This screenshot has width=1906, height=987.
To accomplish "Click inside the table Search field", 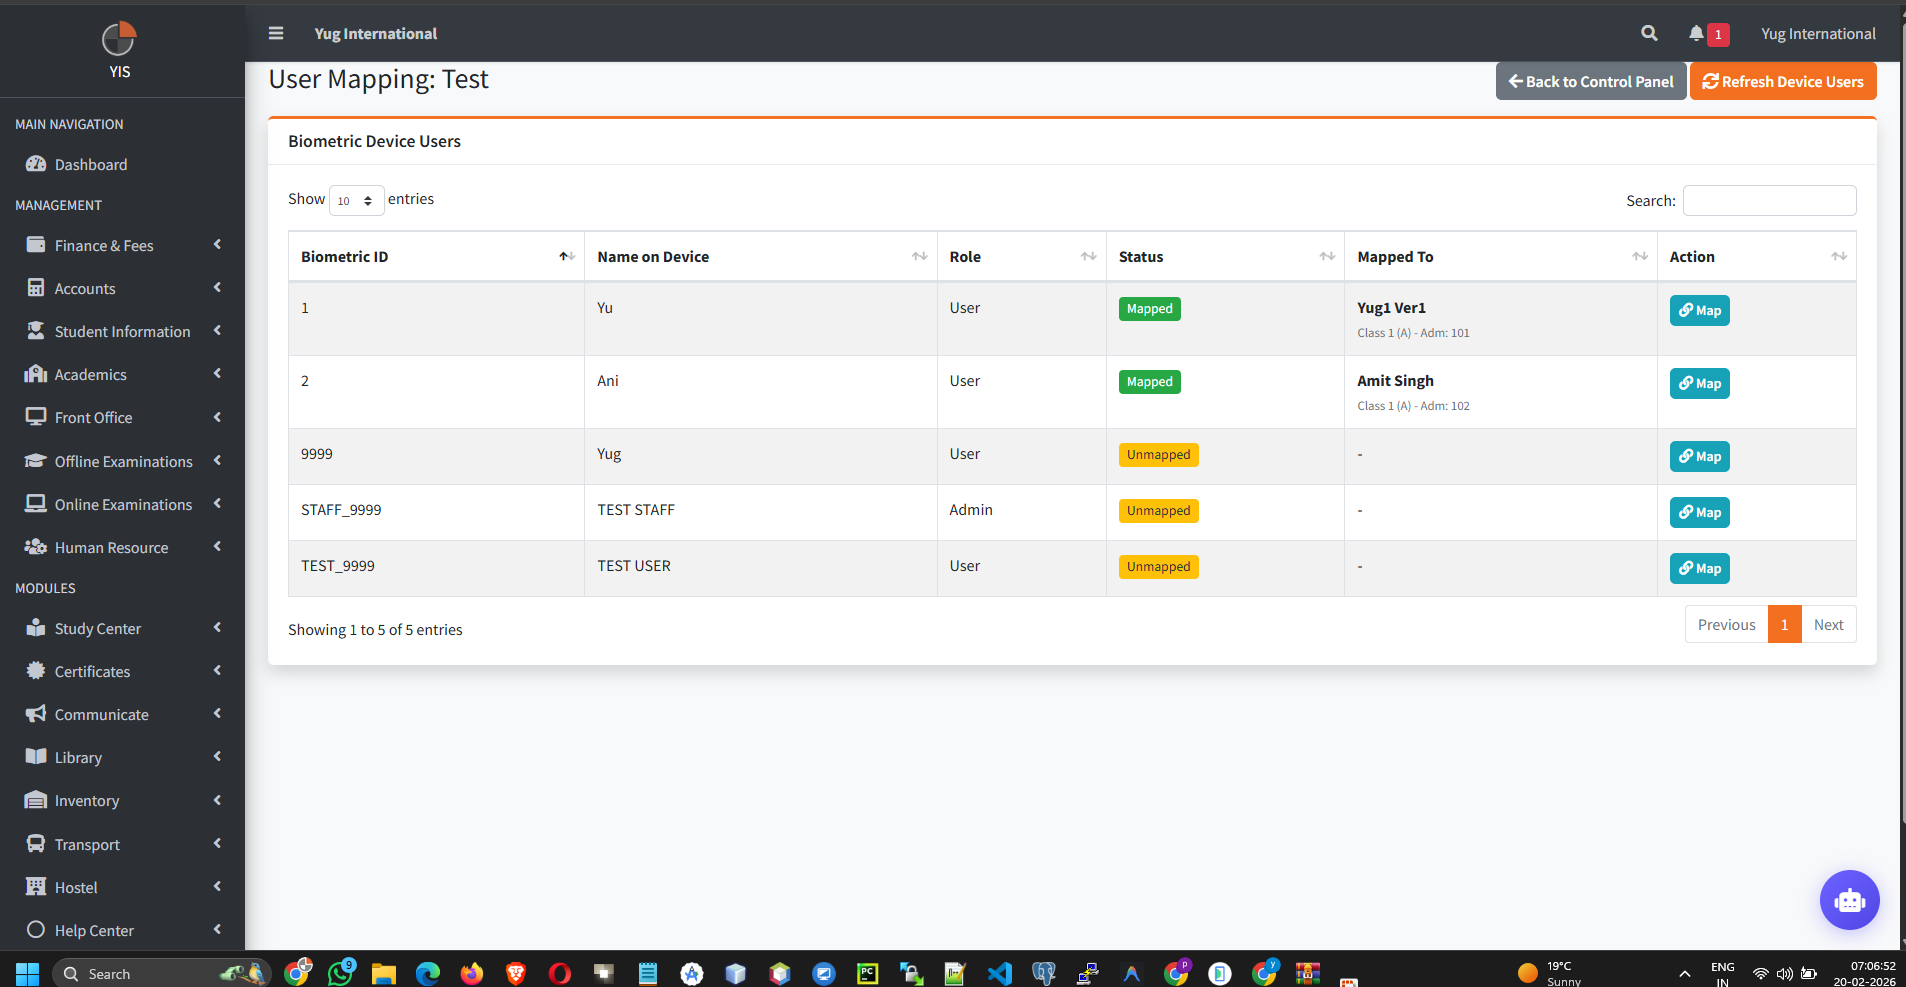I will 1767,200.
